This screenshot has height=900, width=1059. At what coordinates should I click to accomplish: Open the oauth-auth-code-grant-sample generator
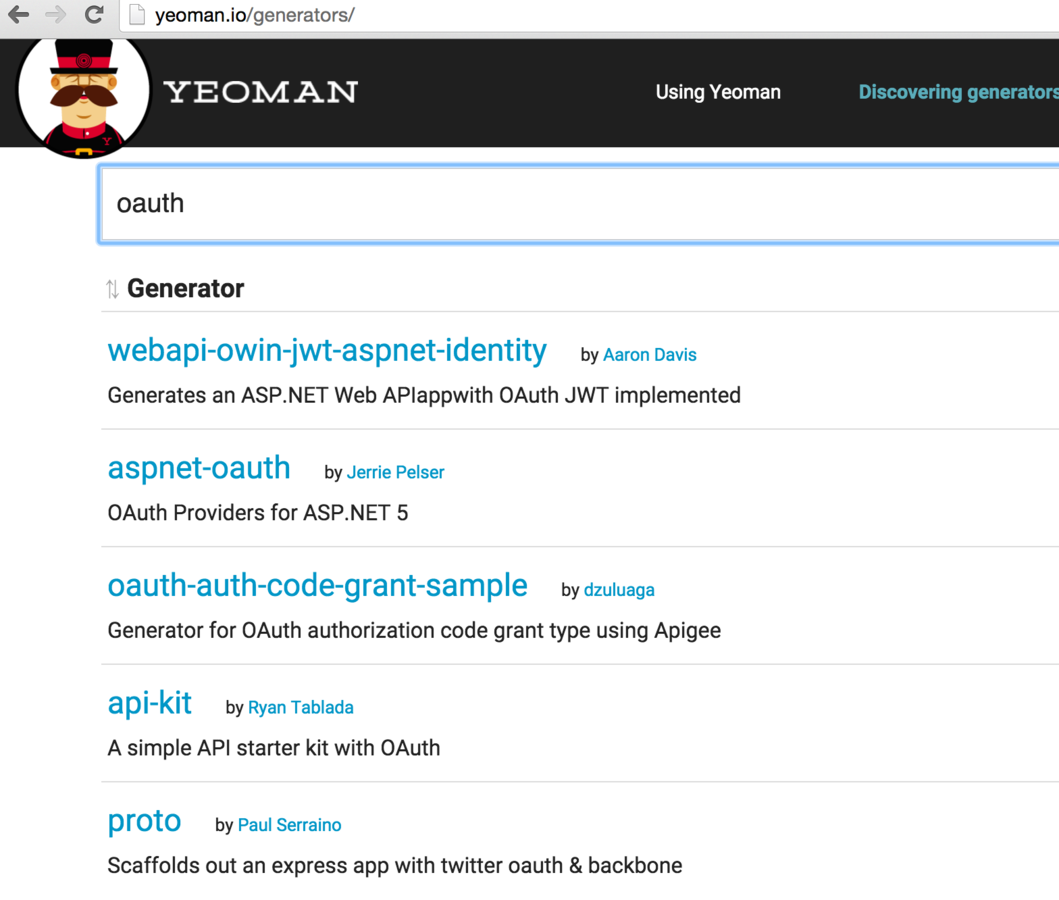tap(317, 586)
